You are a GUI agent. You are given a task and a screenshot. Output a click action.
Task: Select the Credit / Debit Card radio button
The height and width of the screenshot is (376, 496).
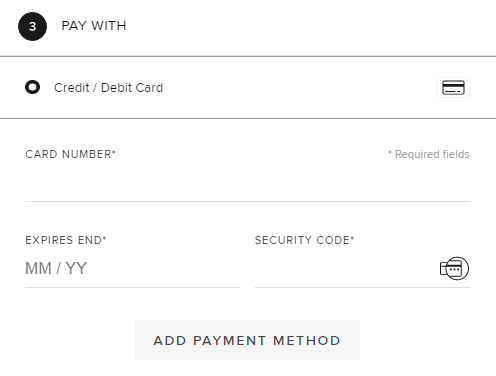tap(32, 87)
